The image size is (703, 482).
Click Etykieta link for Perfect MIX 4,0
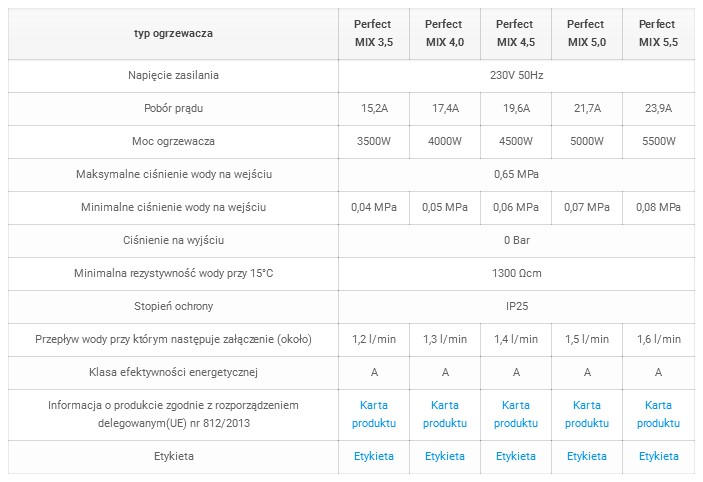(445, 456)
